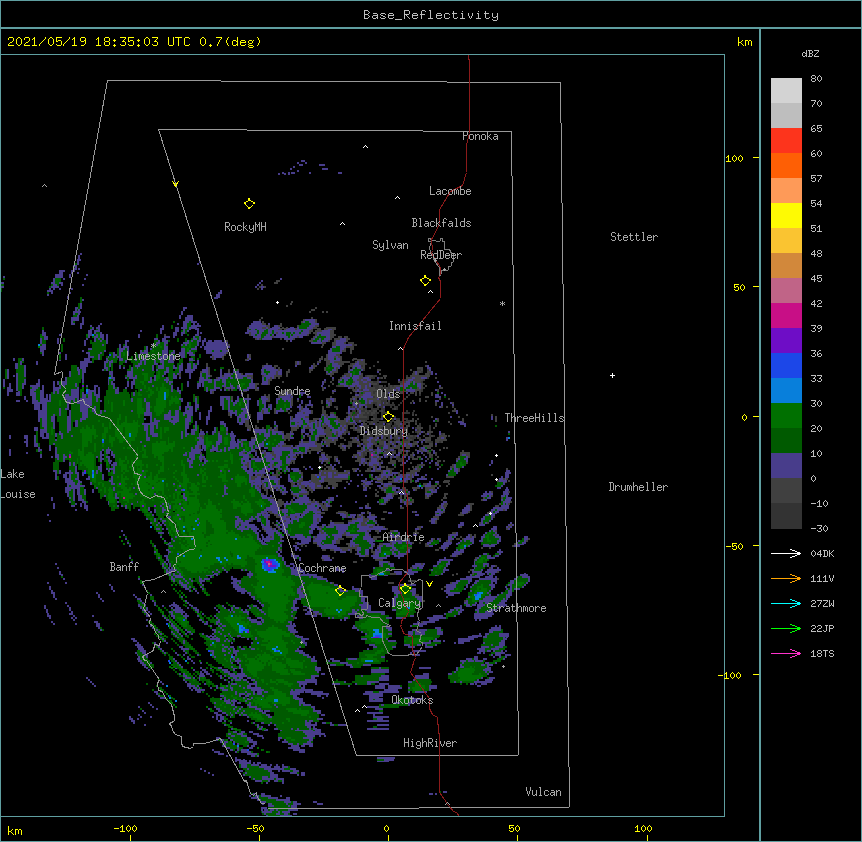Image resolution: width=862 pixels, height=842 pixels.
Task: Click the orange 111V arrow symbol
Action: 786,578
